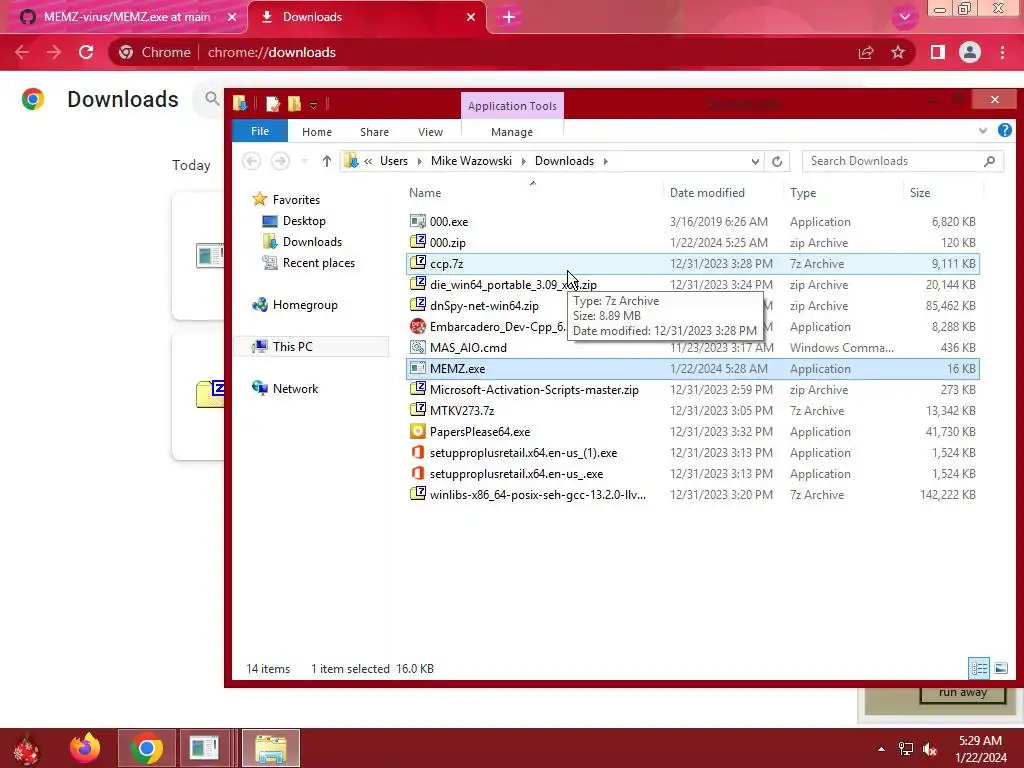Expand subfolders after Downloads in breadcrumb
The image size is (1024, 768).
coord(605,161)
